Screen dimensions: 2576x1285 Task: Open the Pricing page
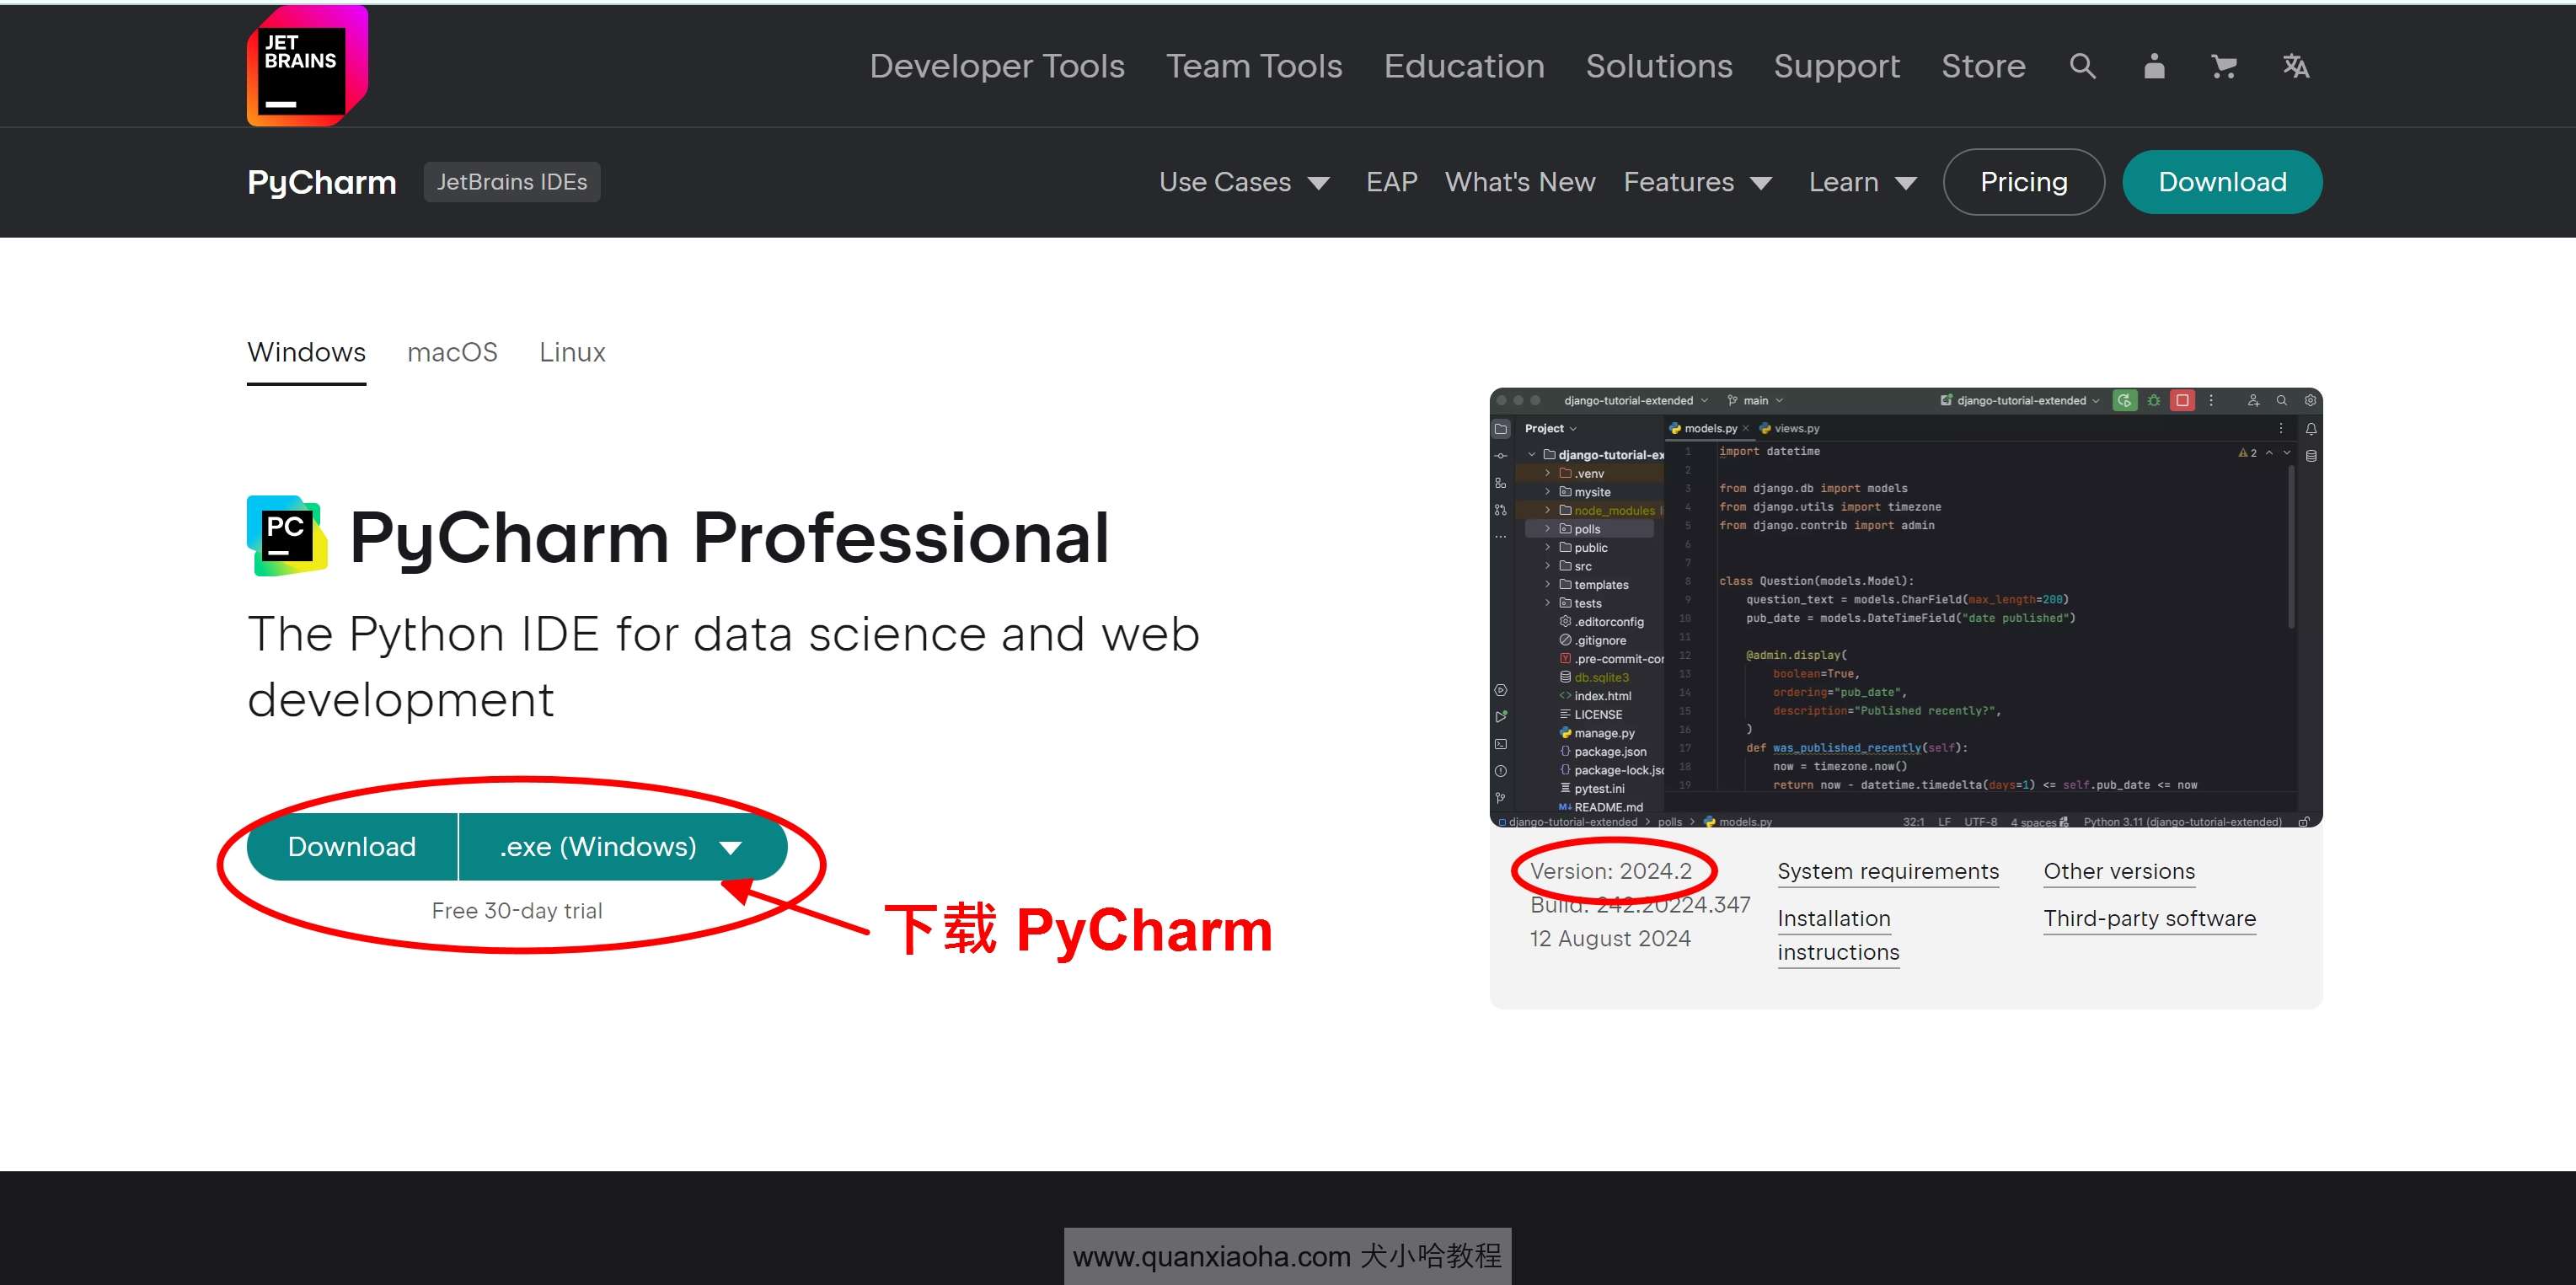click(x=2022, y=181)
